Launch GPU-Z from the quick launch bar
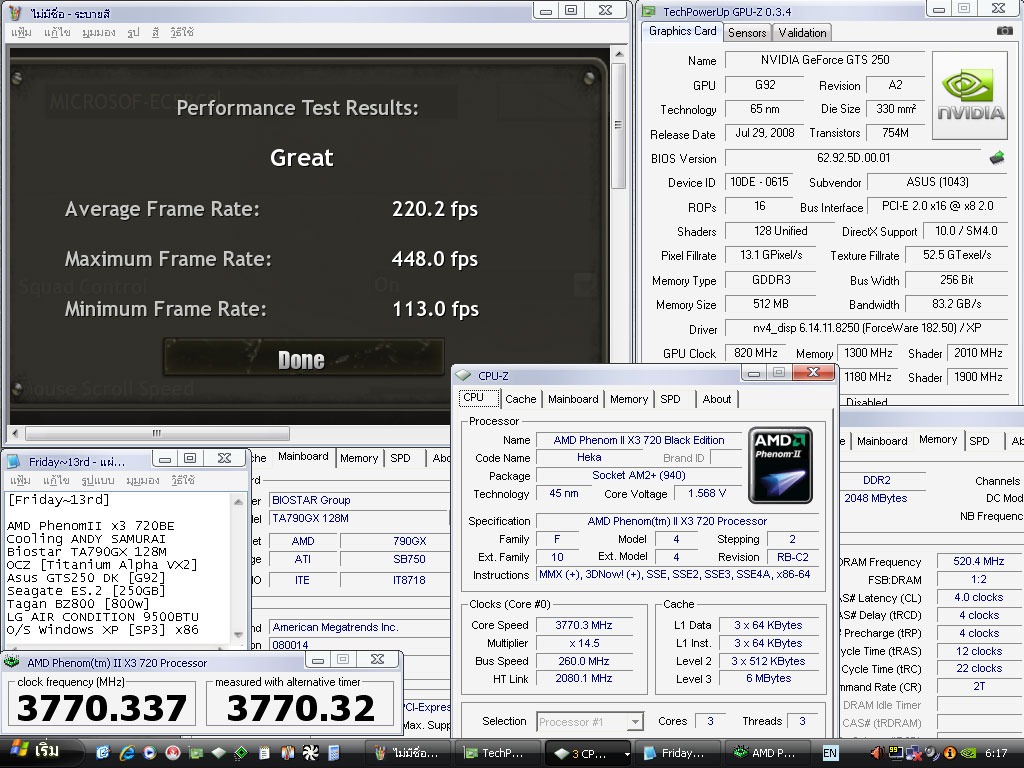This screenshot has height=768, width=1024. (195, 753)
